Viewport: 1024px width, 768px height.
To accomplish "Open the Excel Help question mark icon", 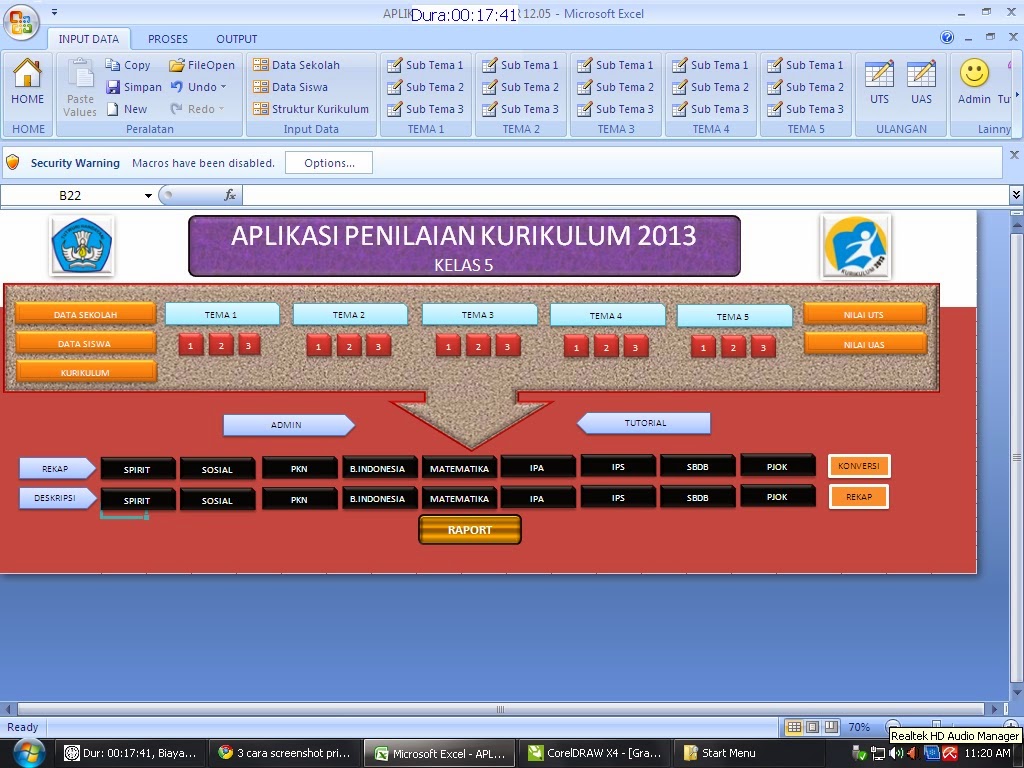I will click(x=947, y=37).
